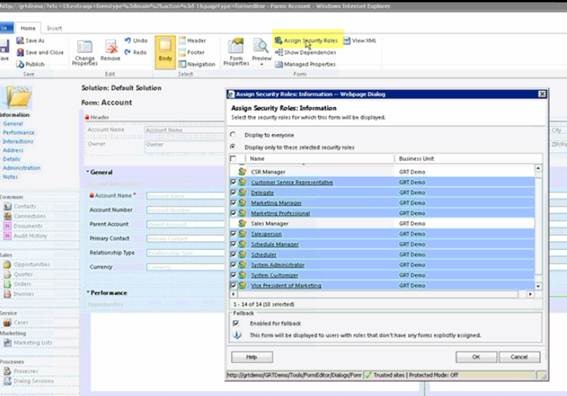
Task: Open Opportunities under Sales
Action: (x=27, y=264)
